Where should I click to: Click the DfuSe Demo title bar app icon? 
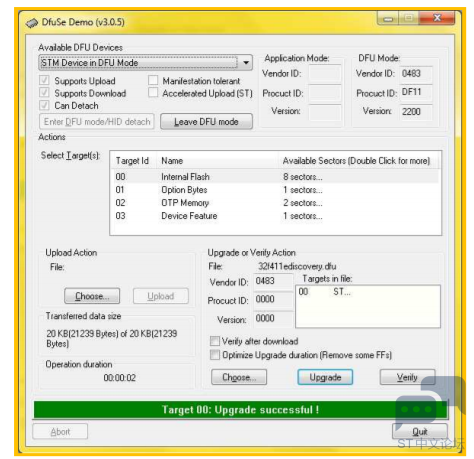click(32, 23)
